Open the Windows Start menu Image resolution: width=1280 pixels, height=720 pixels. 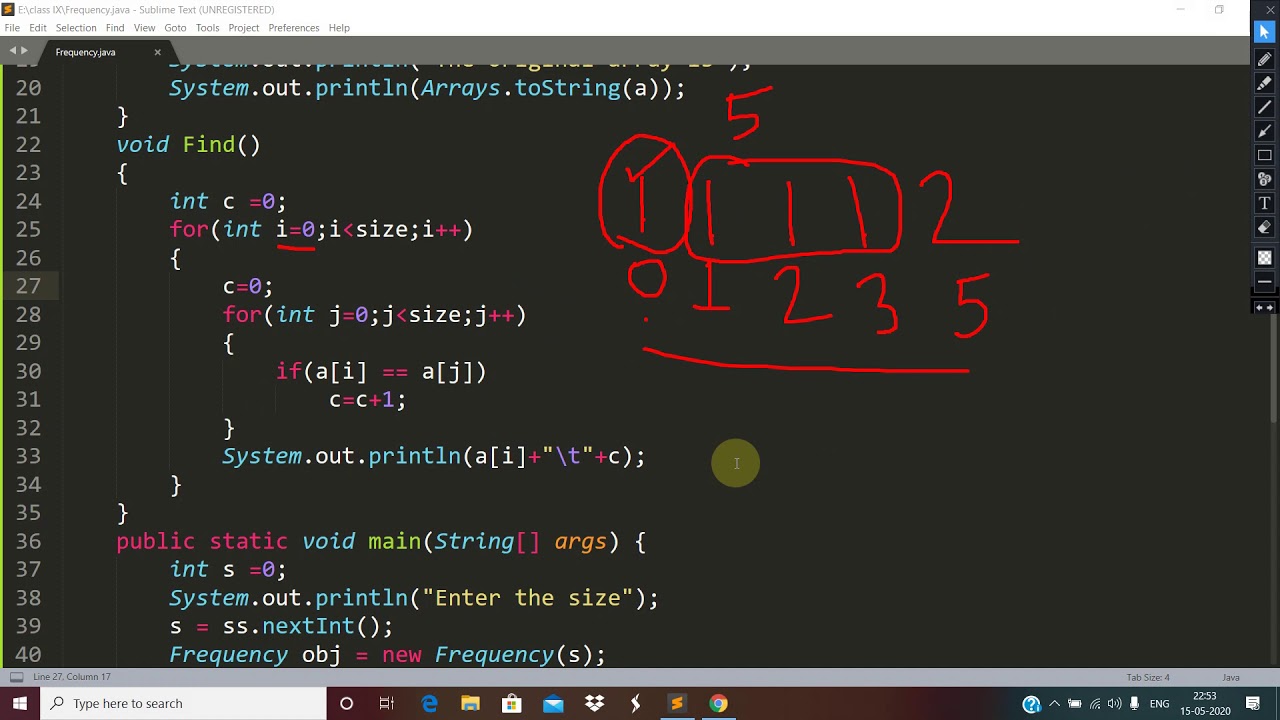click(19, 703)
